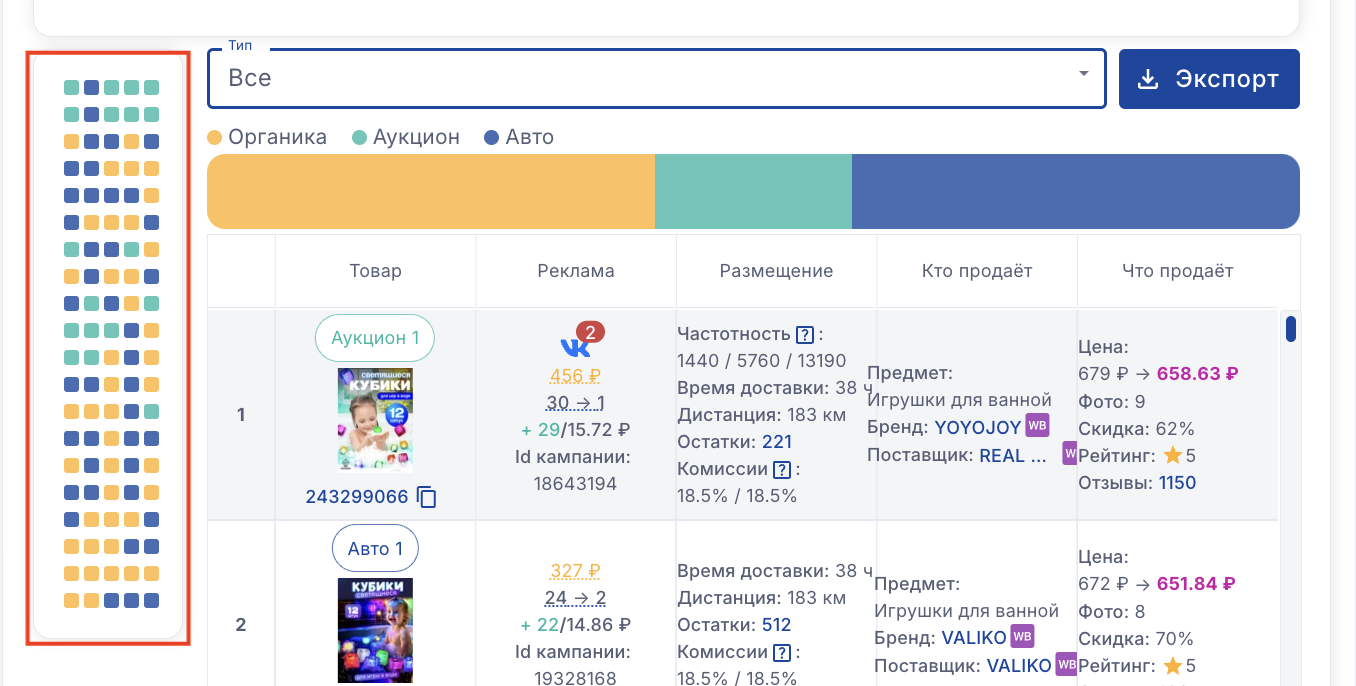Click the dropdown arrow in Тип field
The image size is (1356, 686).
(1083, 76)
